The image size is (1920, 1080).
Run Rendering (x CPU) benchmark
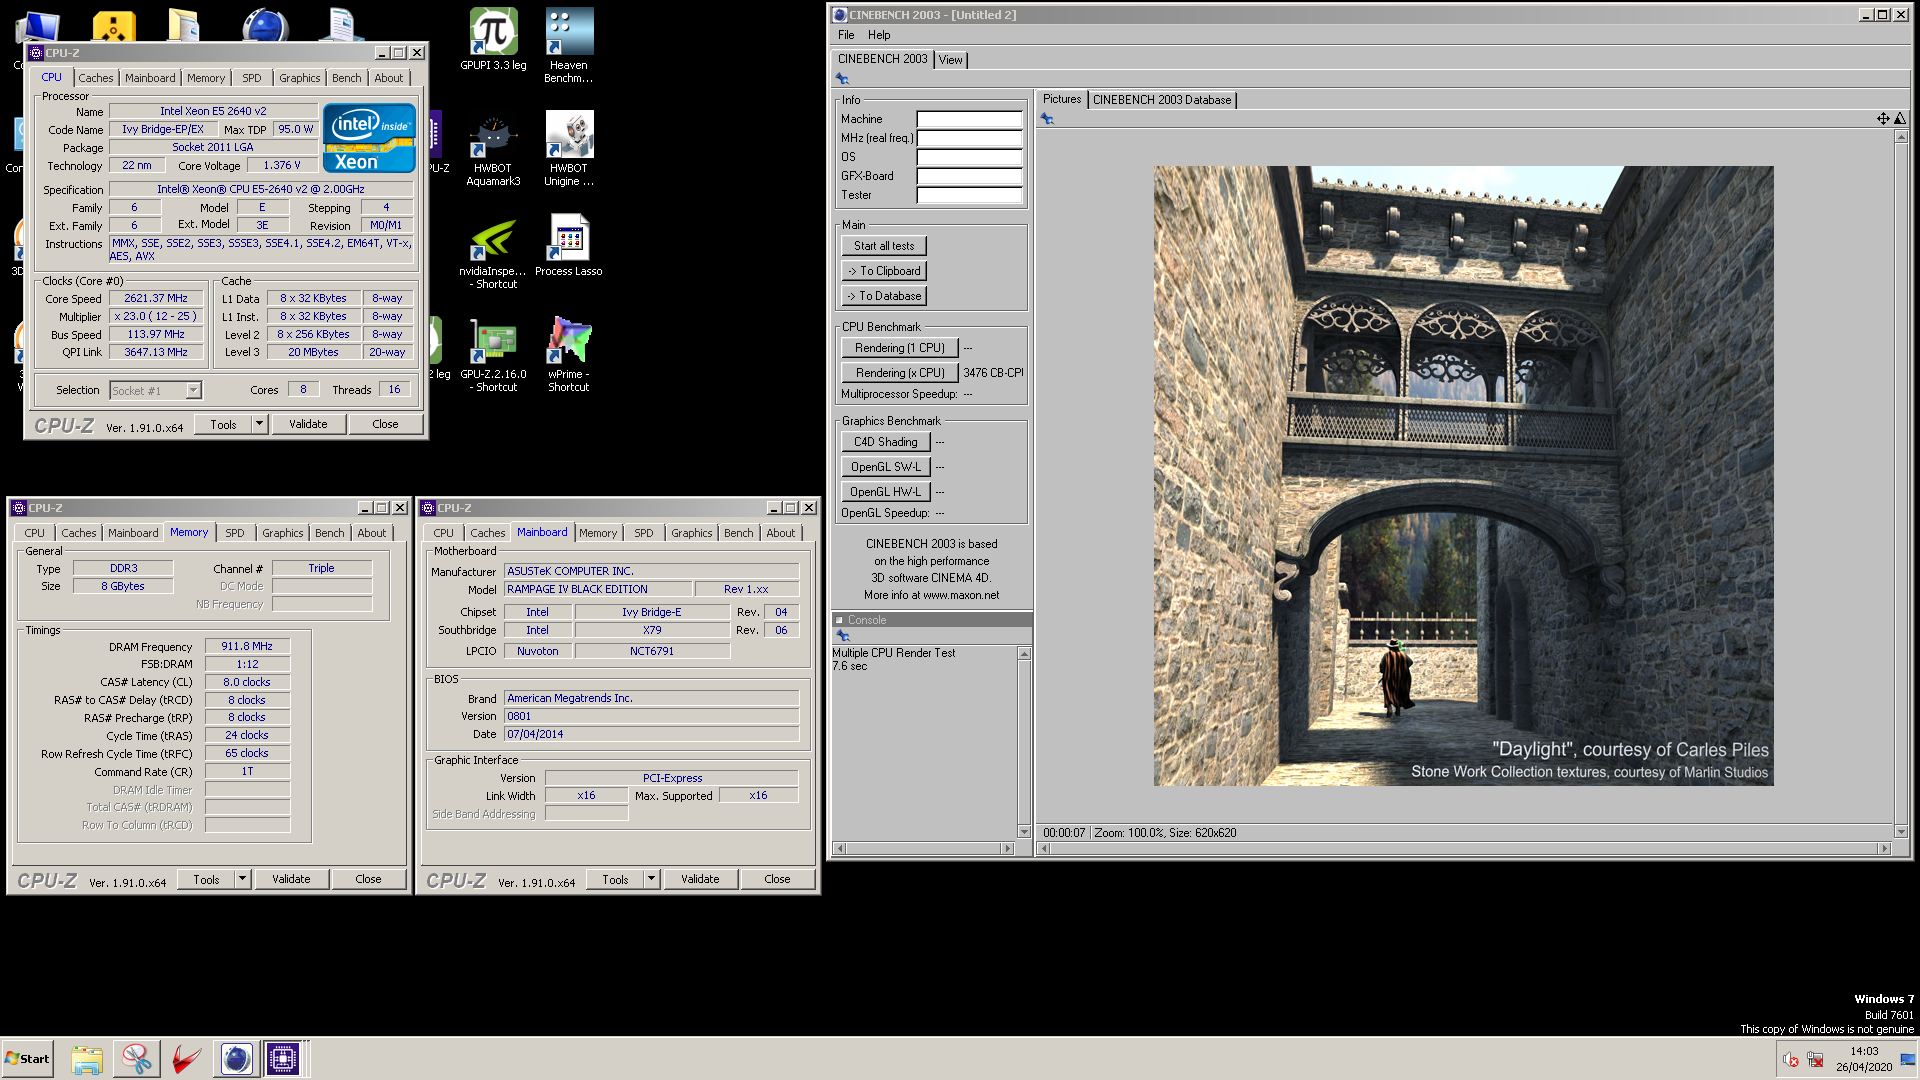point(900,373)
